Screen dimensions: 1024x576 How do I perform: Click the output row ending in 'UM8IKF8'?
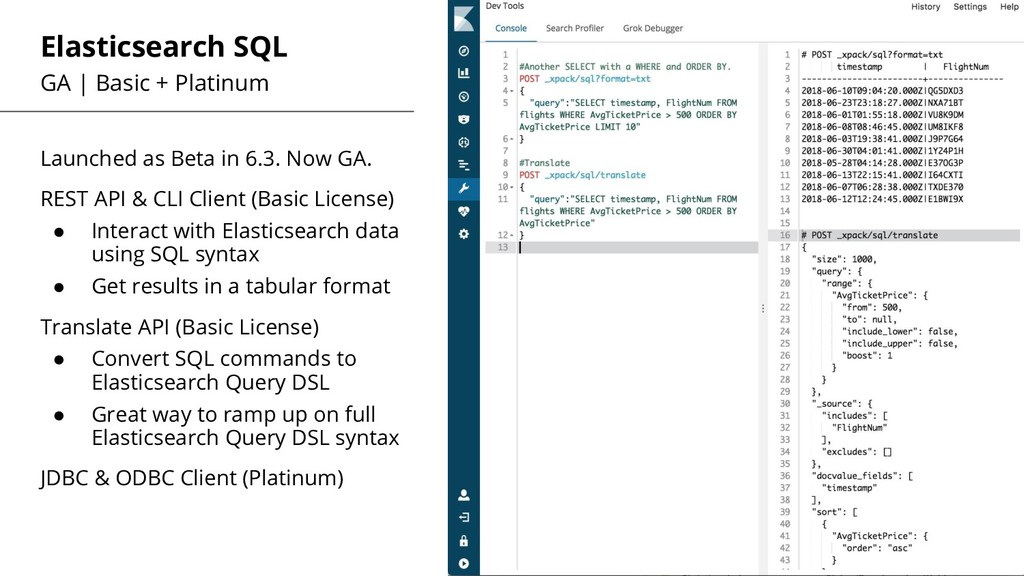click(882, 127)
